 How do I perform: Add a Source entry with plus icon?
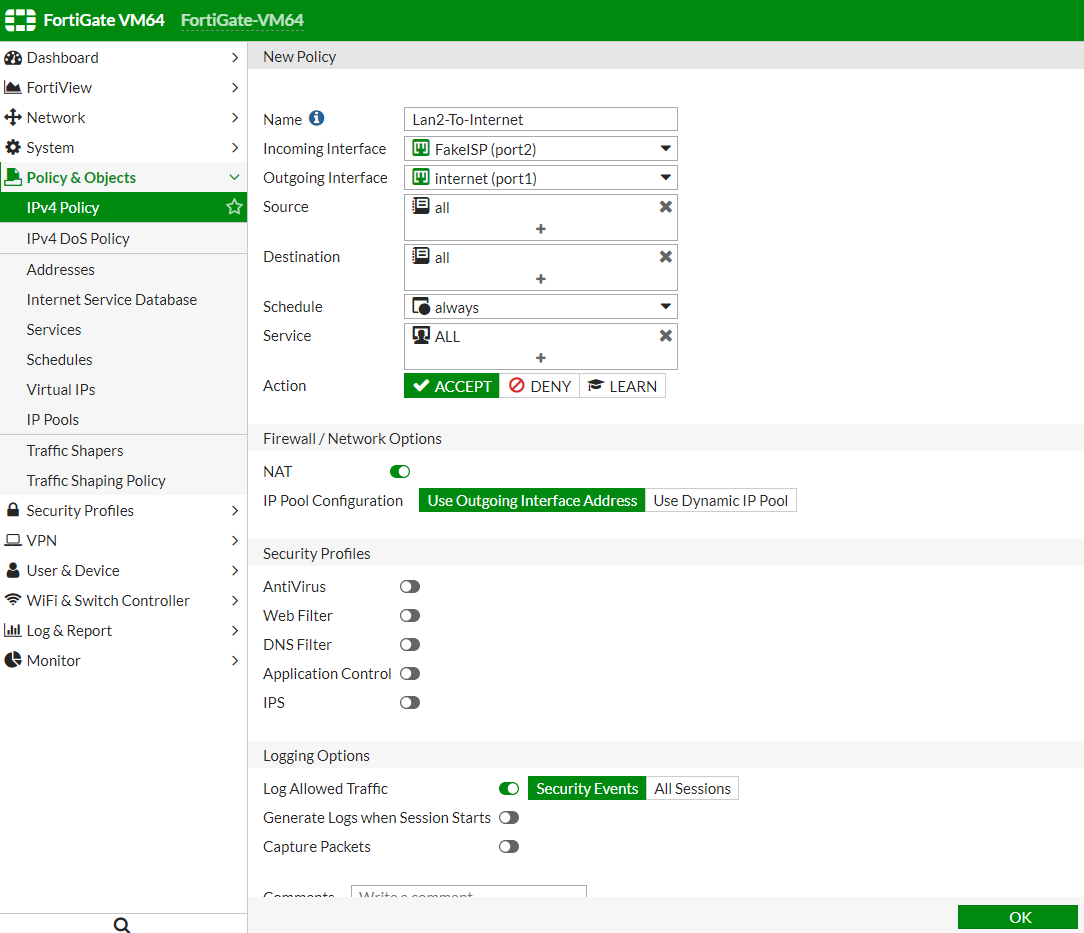[541, 229]
